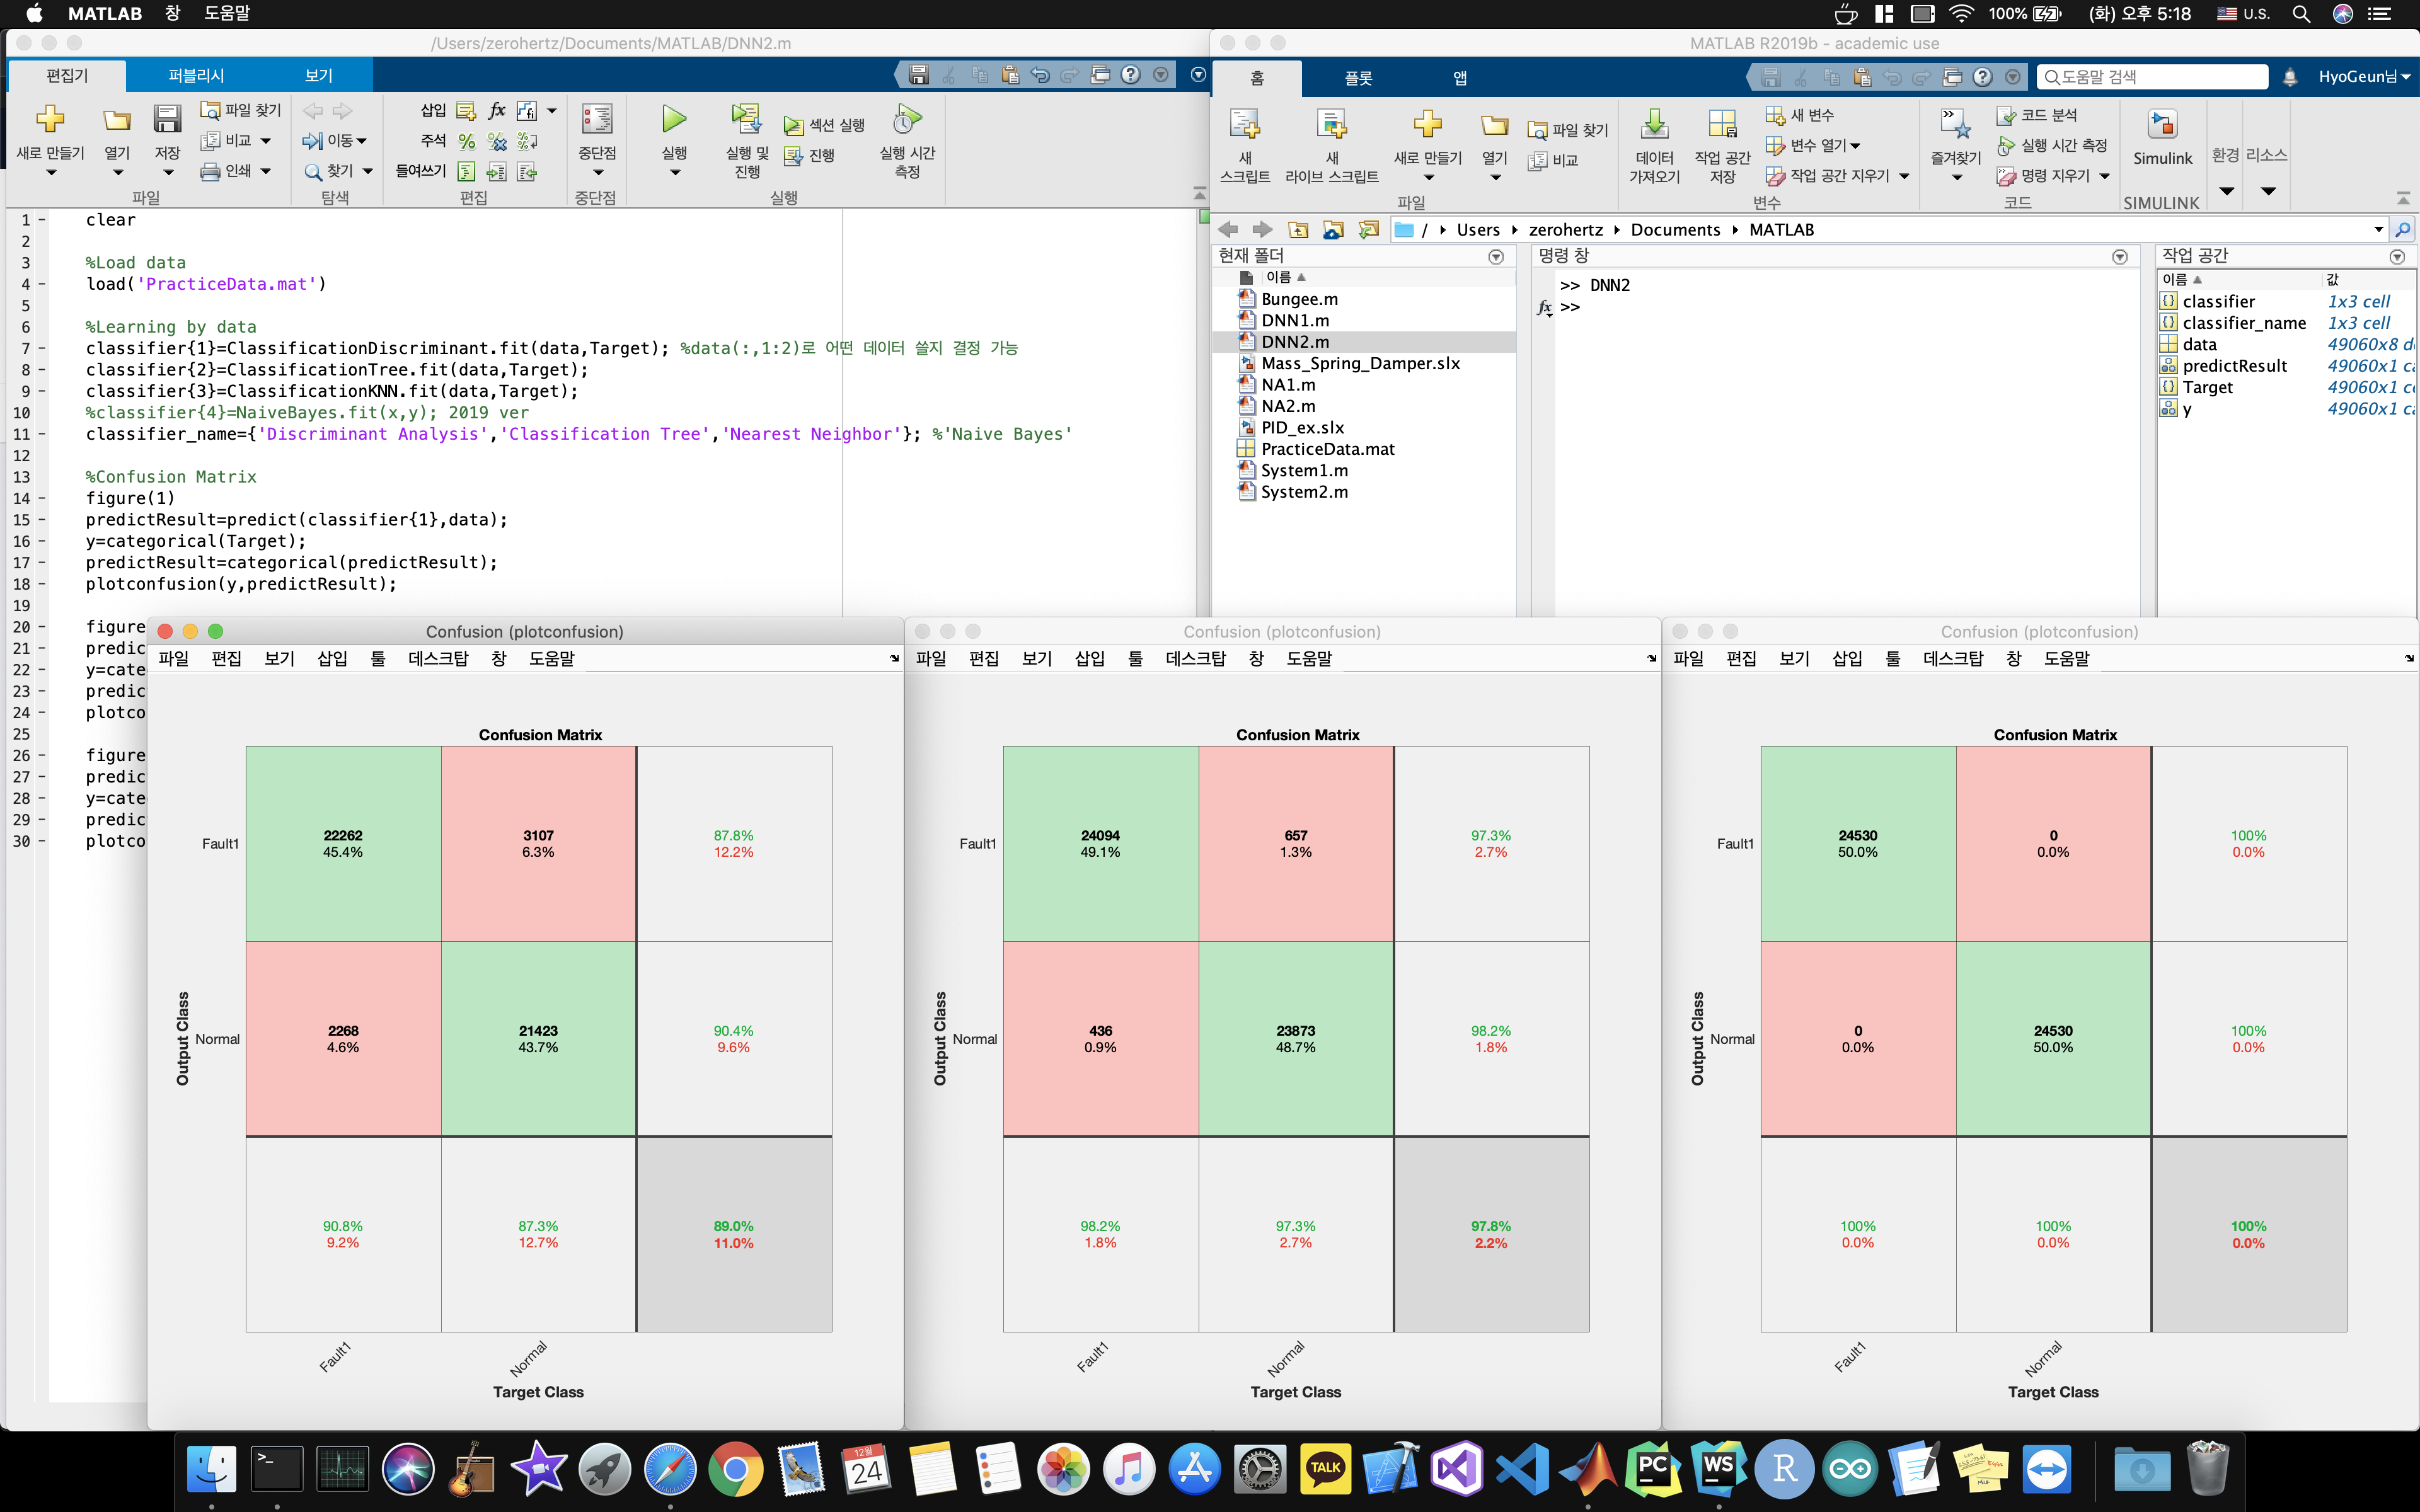This screenshot has width=2420, height=1512.
Task: Click the Run (실행) green play icon
Action: point(674,120)
